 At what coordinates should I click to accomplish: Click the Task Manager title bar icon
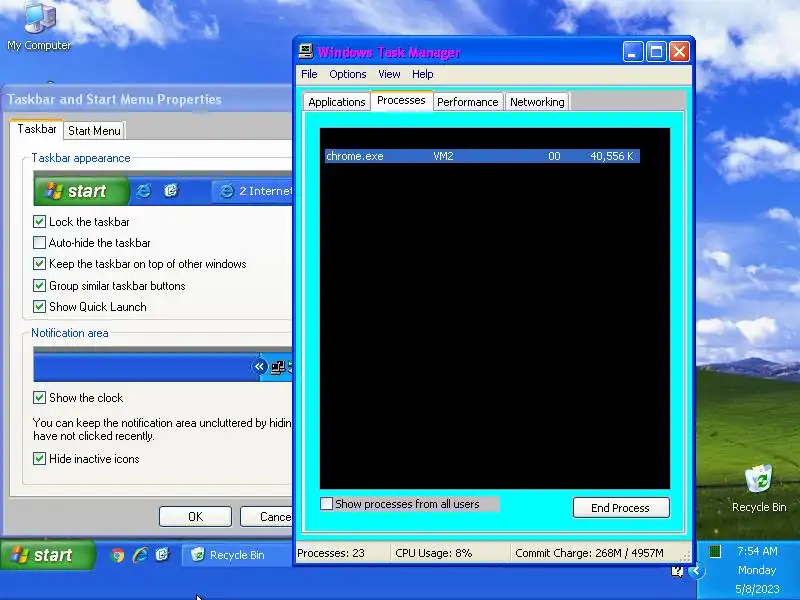[306, 51]
